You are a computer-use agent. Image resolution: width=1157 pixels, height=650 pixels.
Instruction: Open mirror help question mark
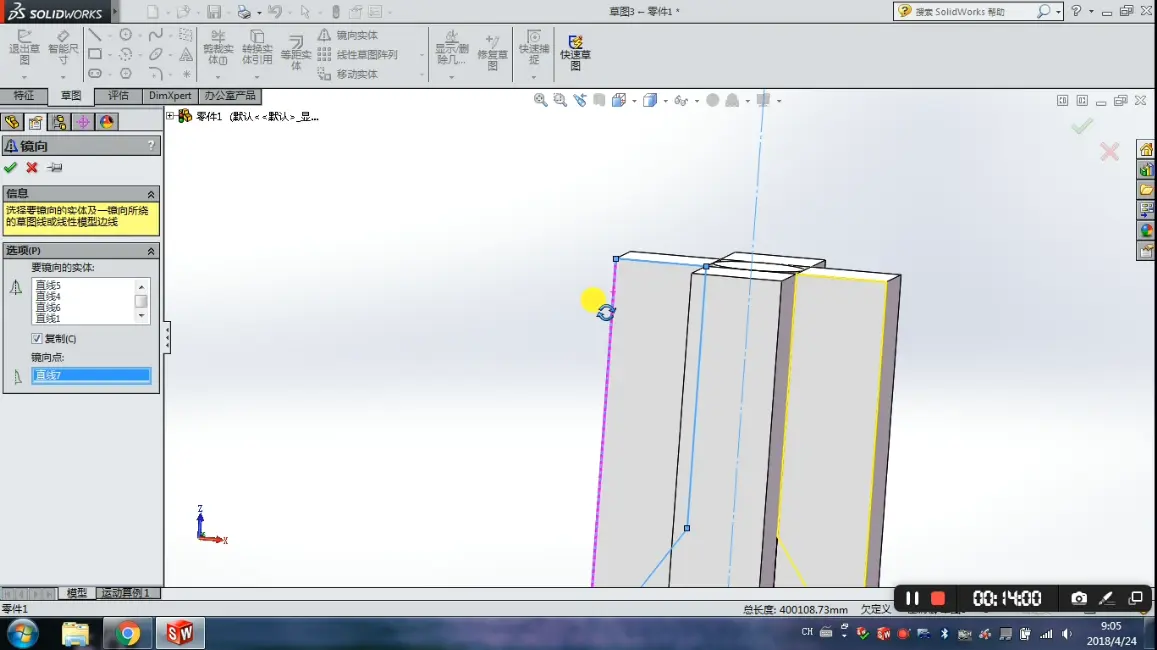tap(151, 145)
